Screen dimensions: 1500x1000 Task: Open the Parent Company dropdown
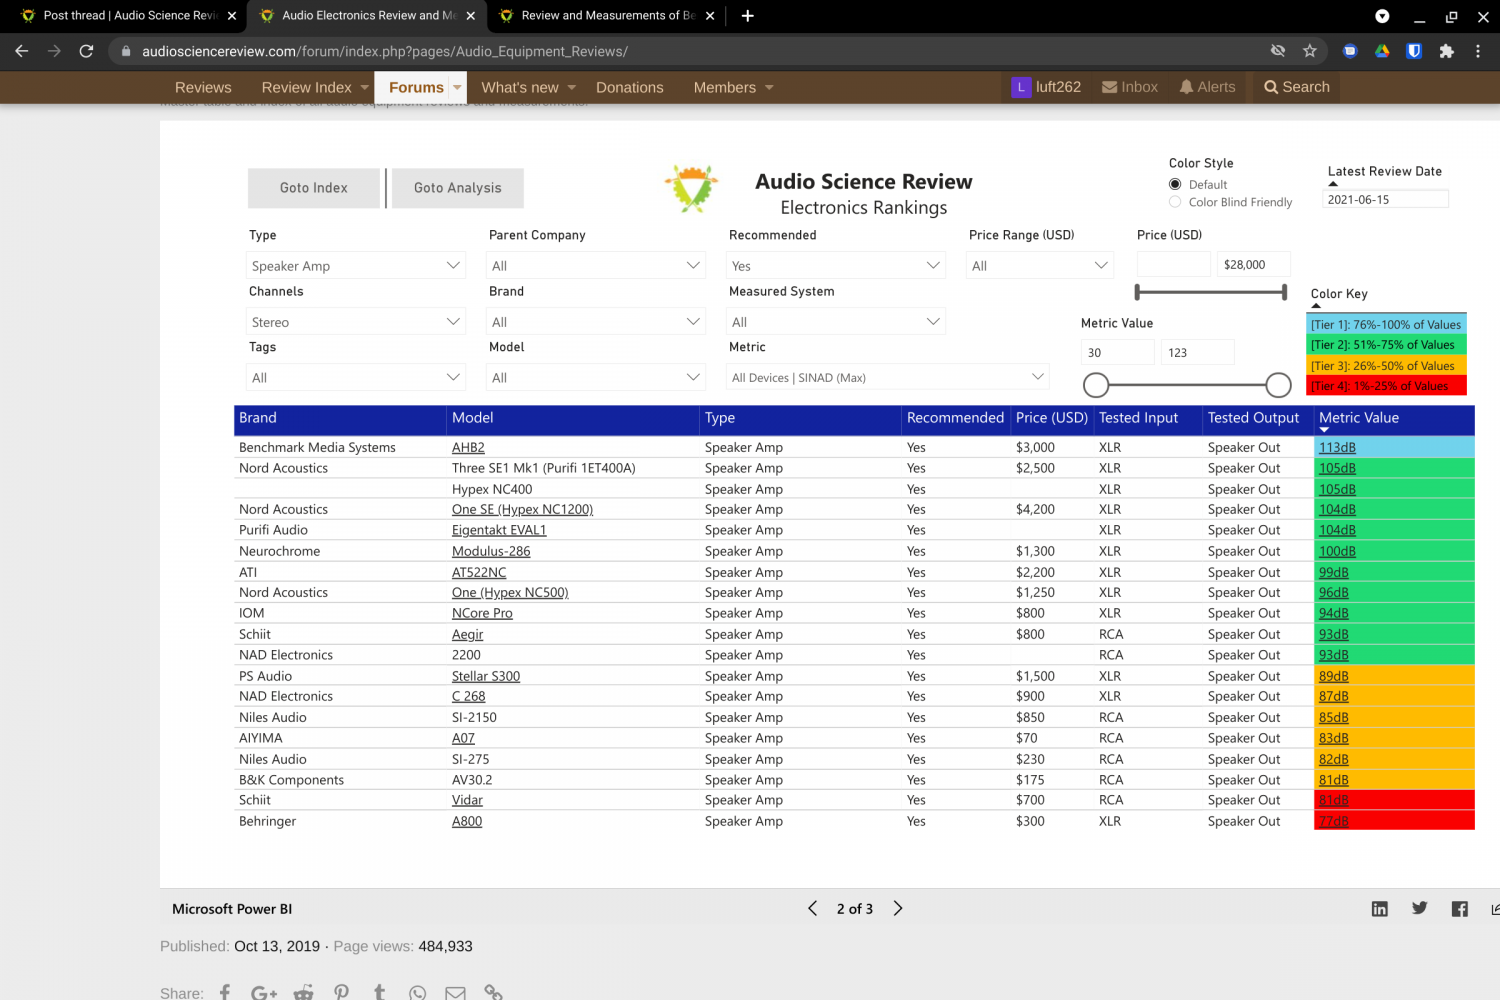click(596, 265)
